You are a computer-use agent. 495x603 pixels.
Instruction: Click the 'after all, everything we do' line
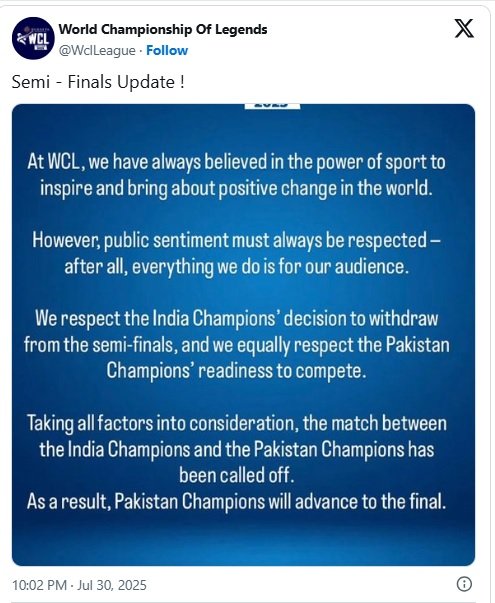(236, 266)
